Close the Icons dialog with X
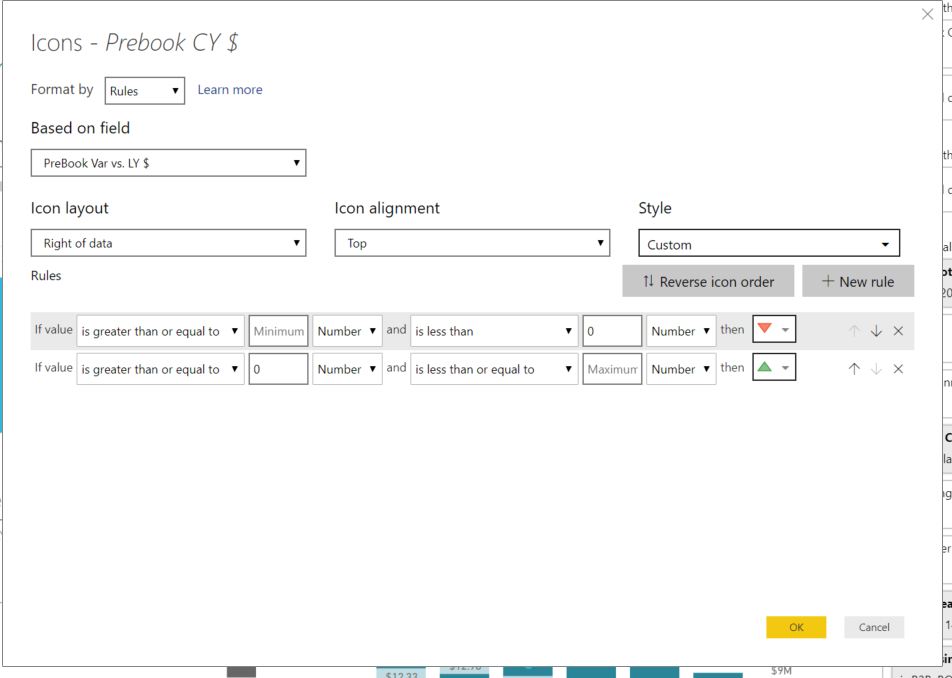This screenshot has height=678, width=952. pos(927,14)
